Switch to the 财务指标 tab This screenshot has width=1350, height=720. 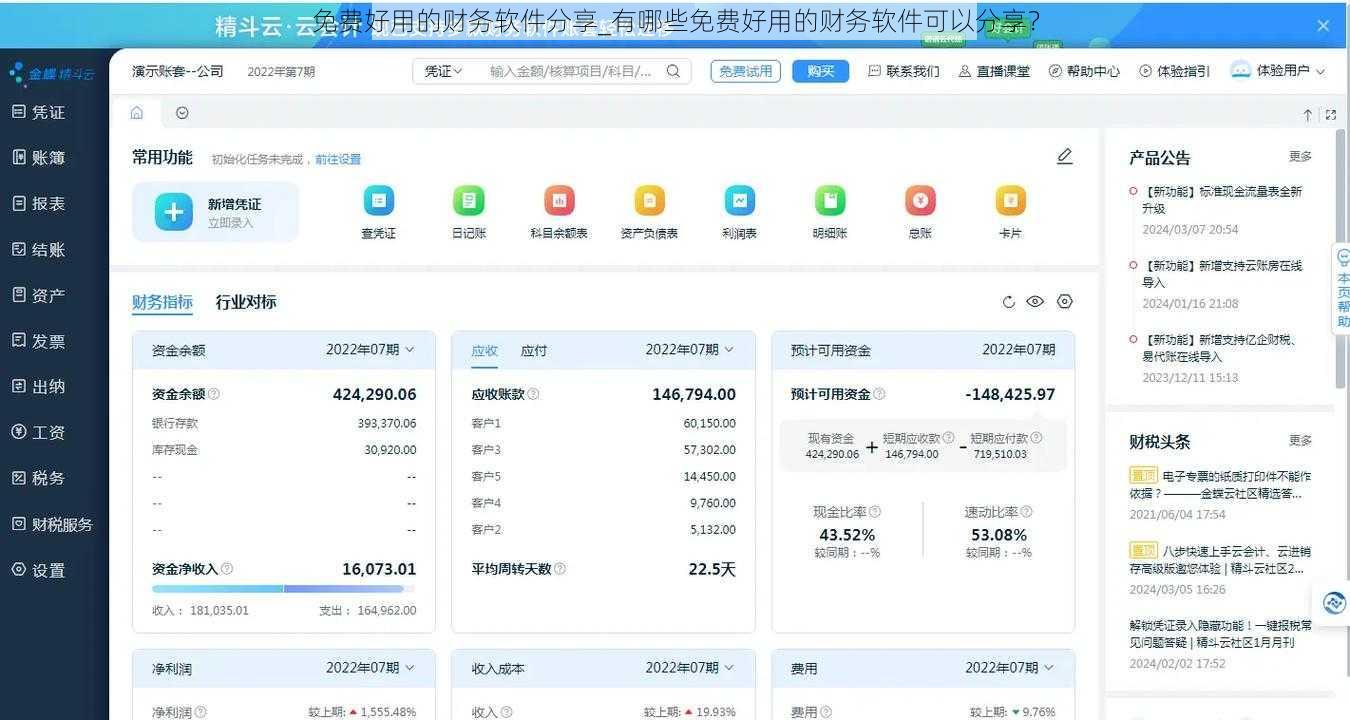point(162,302)
